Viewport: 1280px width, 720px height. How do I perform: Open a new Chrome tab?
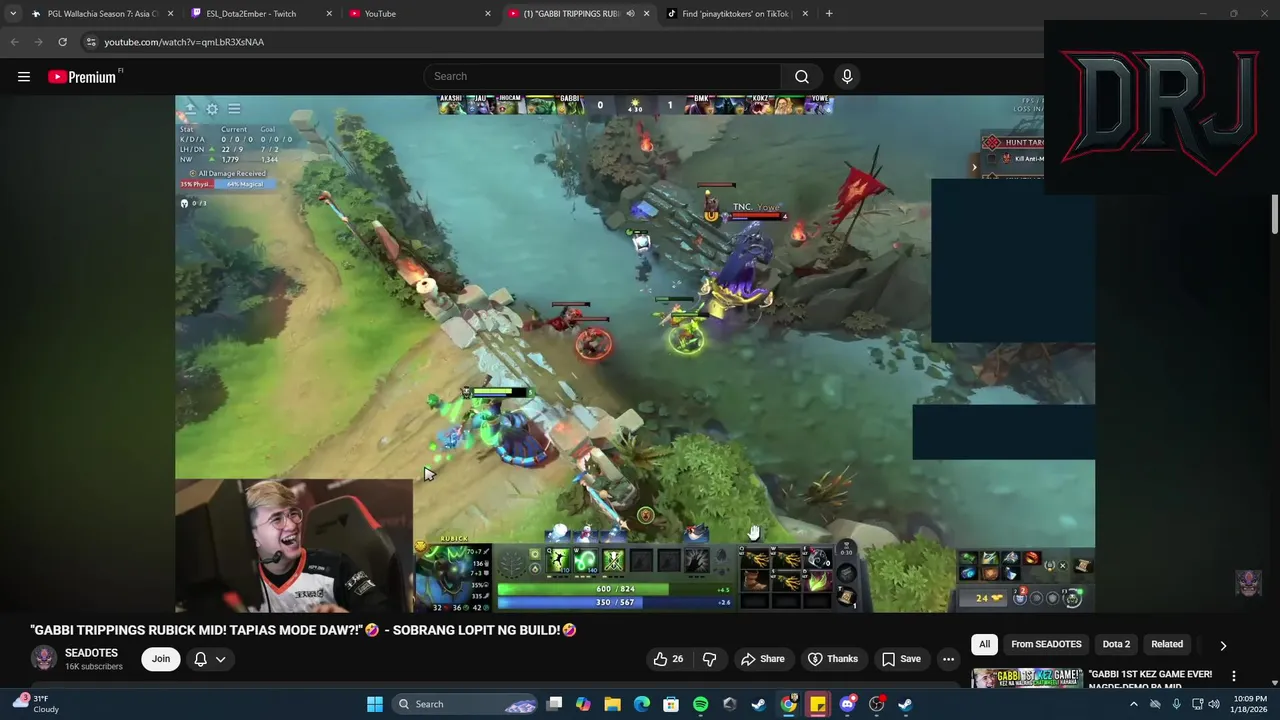coord(829,14)
